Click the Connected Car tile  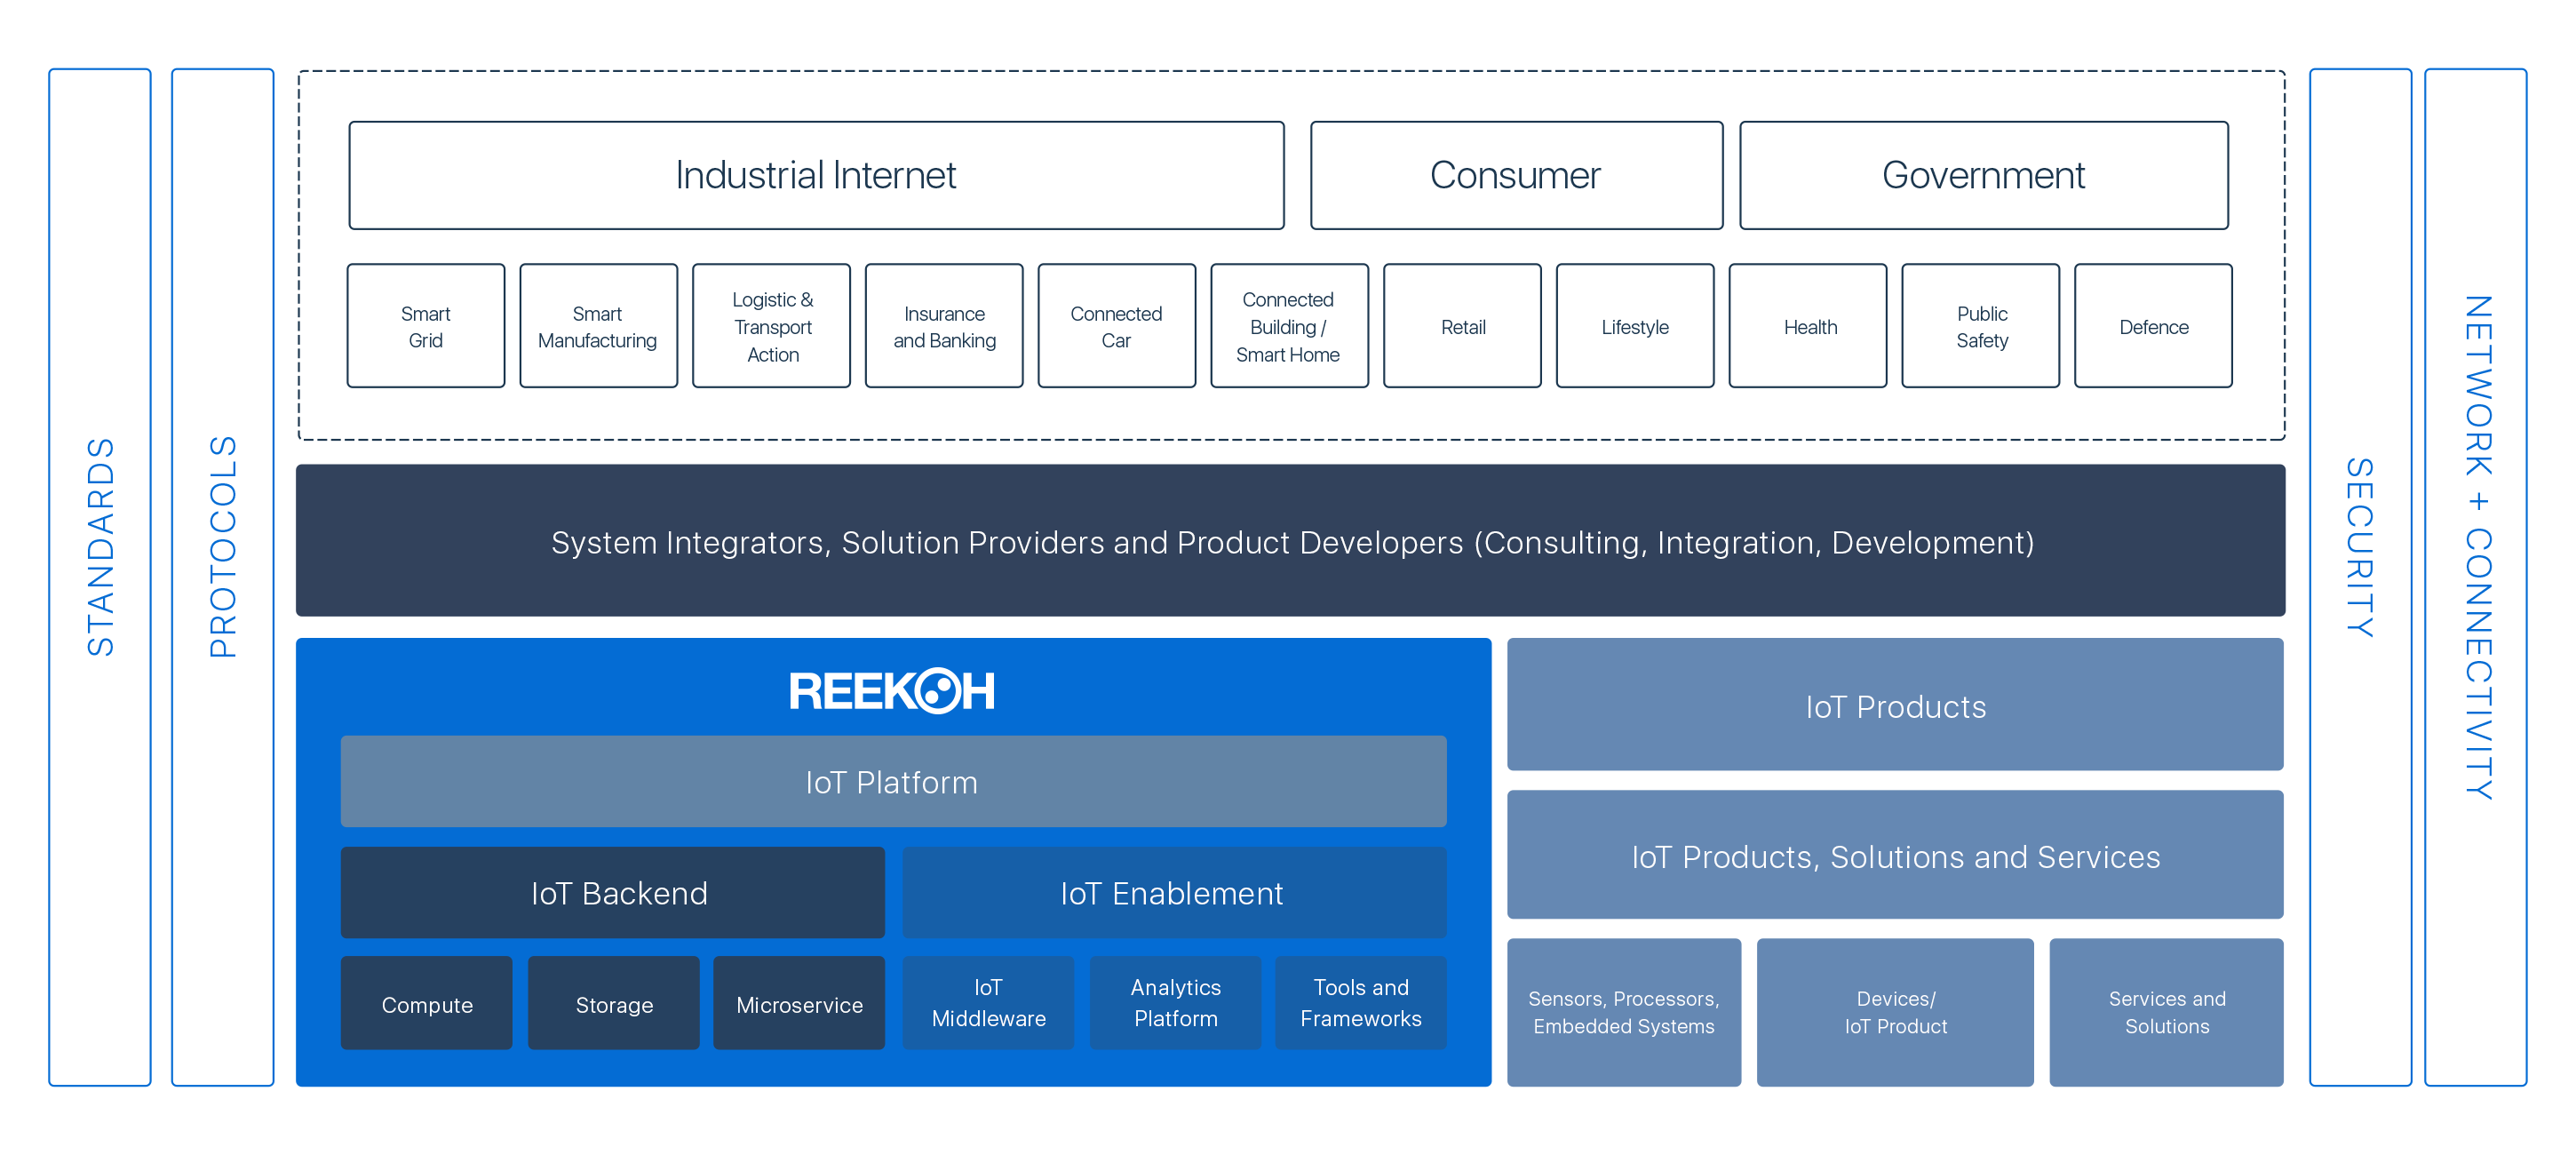click(x=1116, y=327)
